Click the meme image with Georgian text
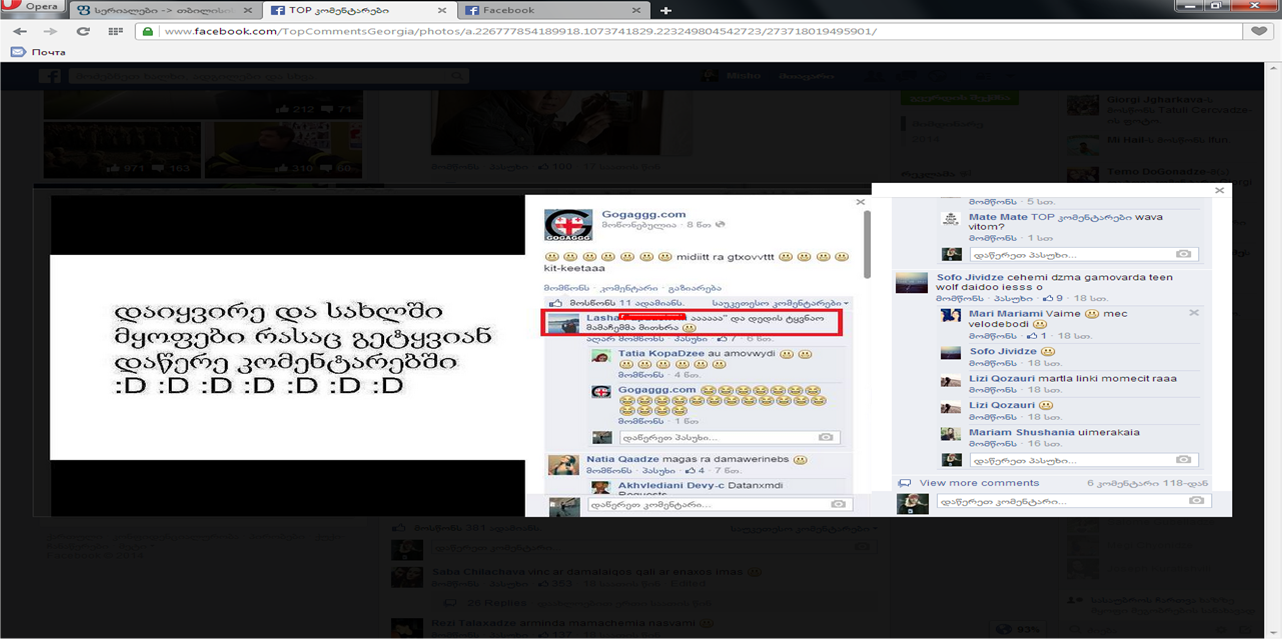This screenshot has width=1282, height=639. [288, 357]
